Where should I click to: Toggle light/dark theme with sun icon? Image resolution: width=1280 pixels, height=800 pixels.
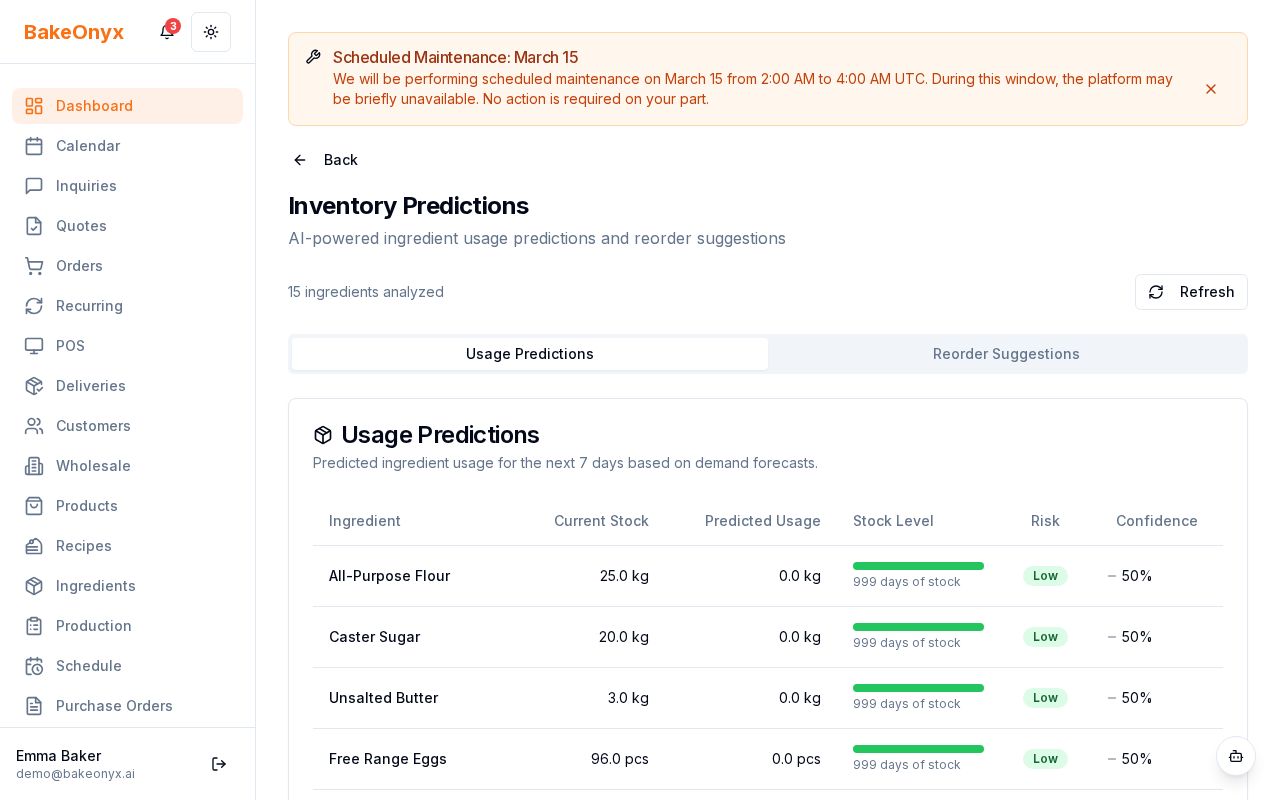pyautogui.click(x=211, y=32)
